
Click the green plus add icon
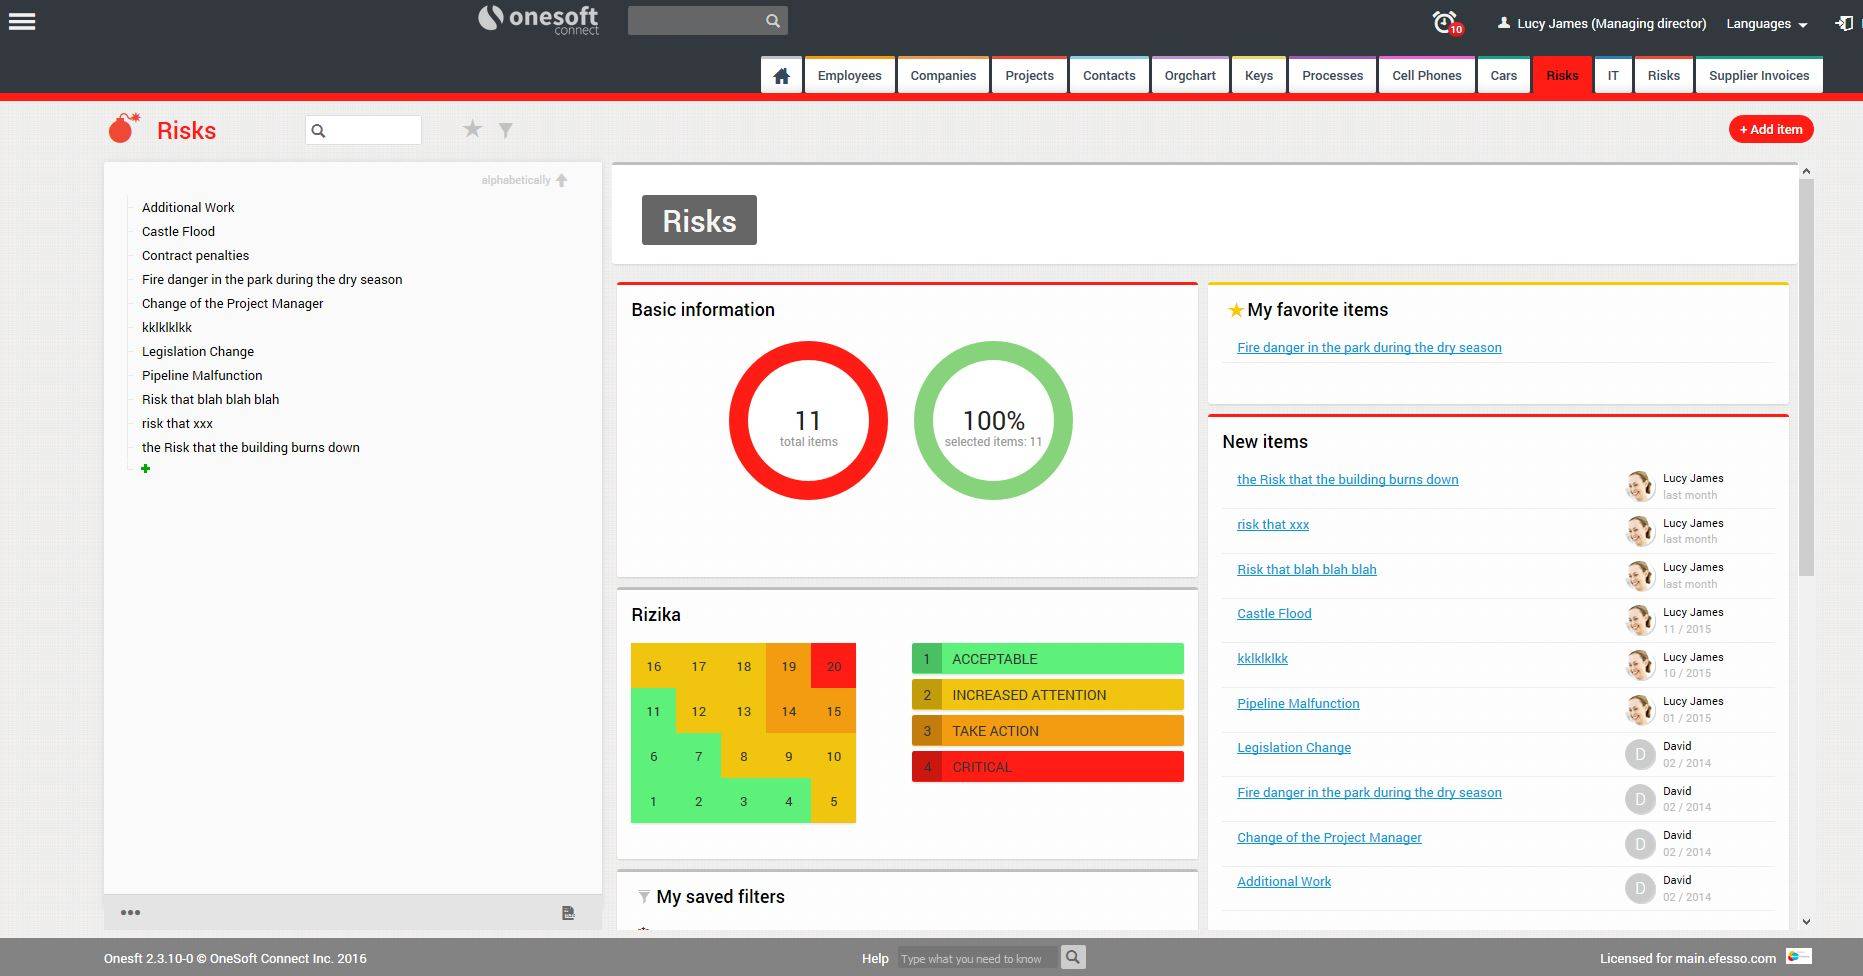coord(146,469)
